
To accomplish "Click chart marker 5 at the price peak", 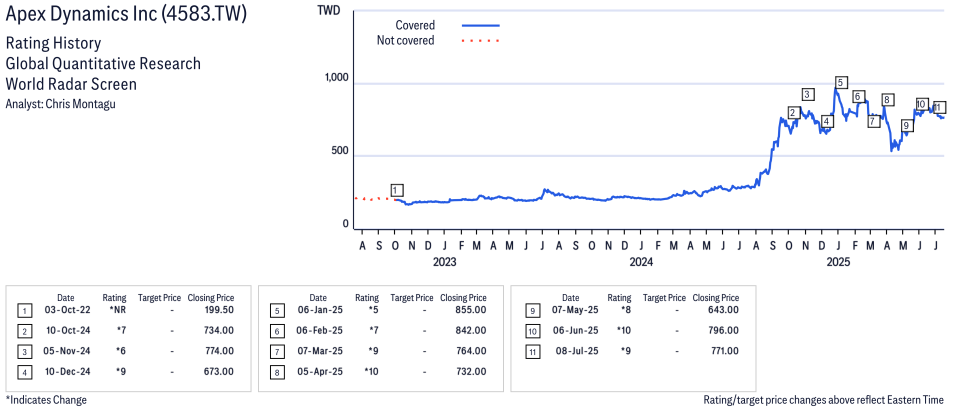I will click(841, 82).
